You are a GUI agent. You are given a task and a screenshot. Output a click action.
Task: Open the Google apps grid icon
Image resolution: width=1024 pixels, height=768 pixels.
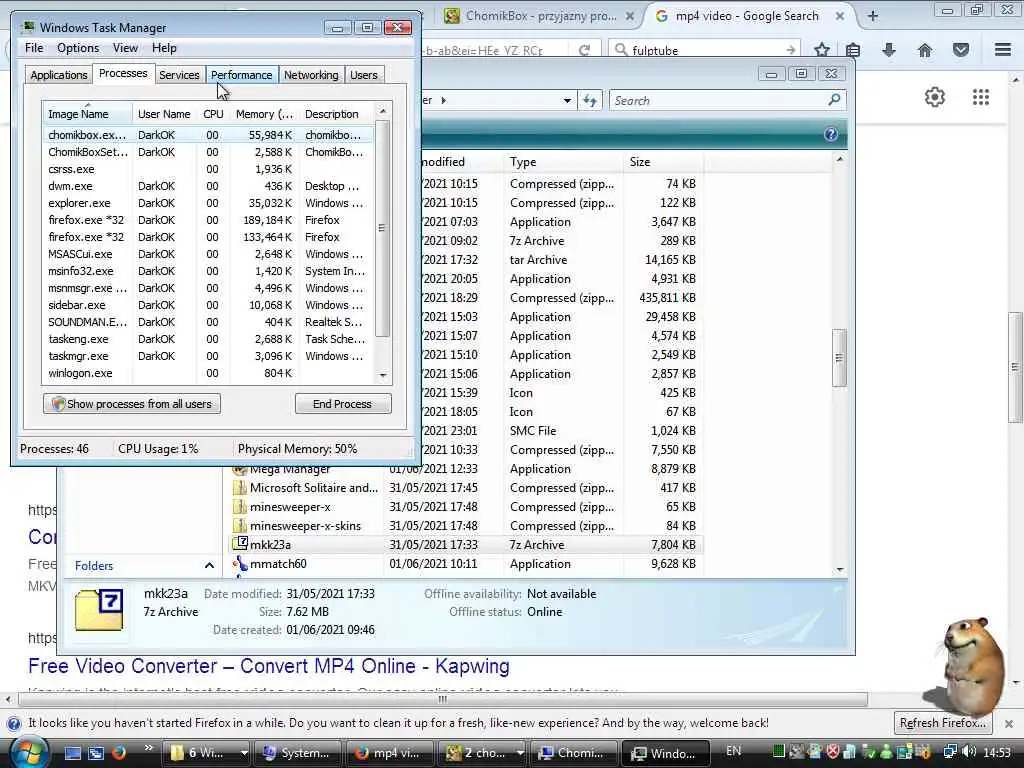981,97
